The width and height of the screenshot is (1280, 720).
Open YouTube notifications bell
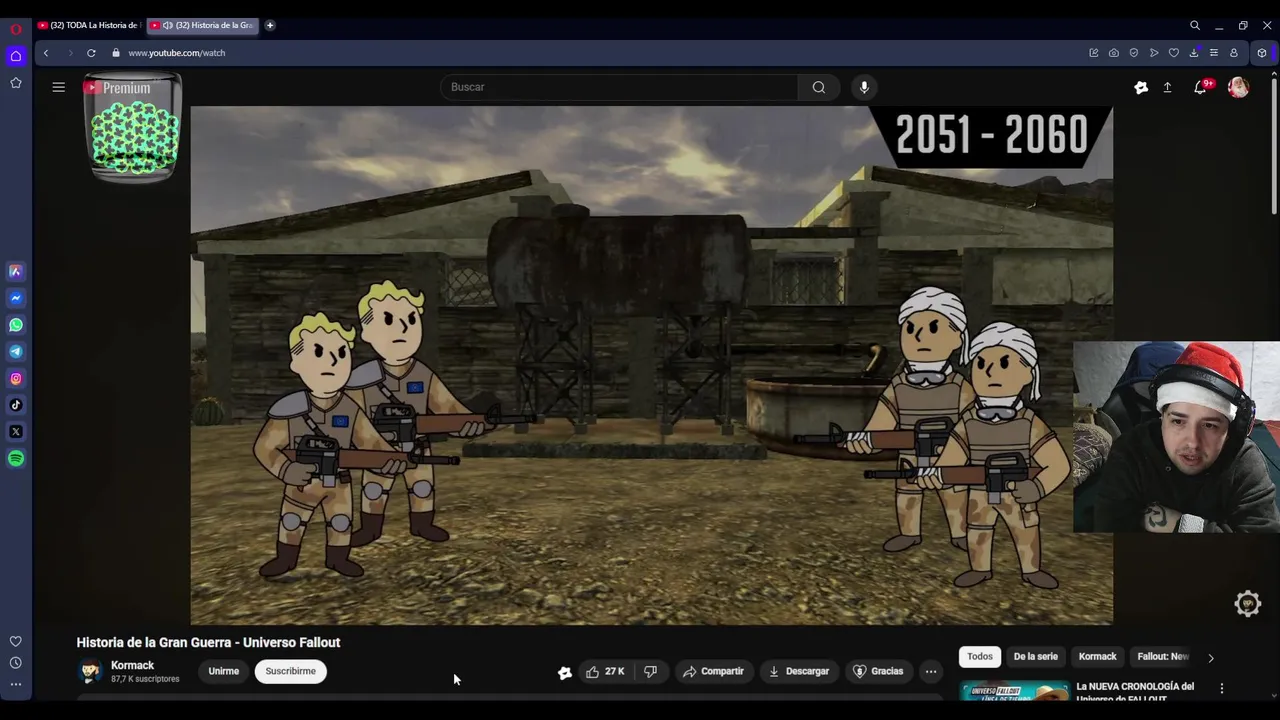tap(1200, 87)
